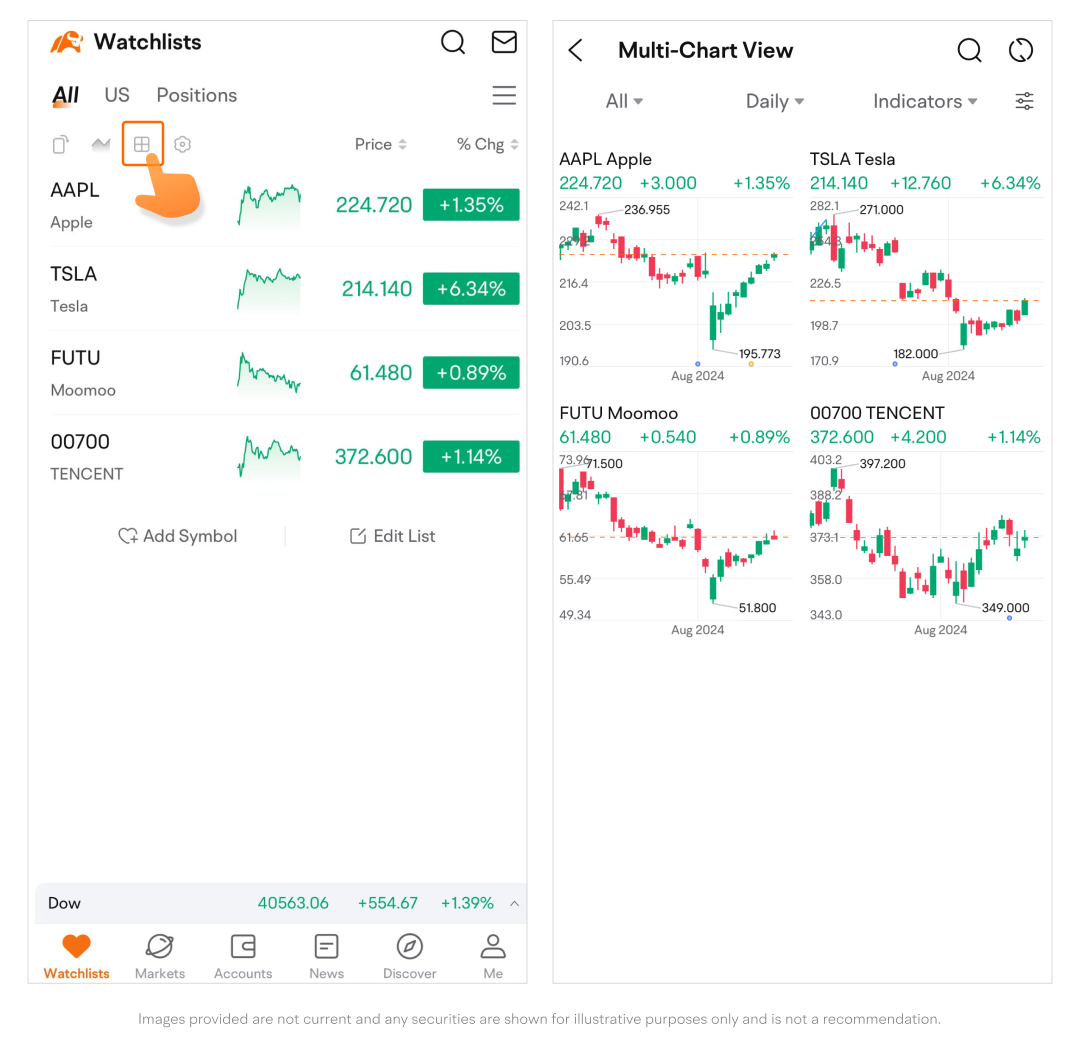Open the multi-chart grid view icon
The image size is (1080, 1049).
pyautogui.click(x=142, y=144)
